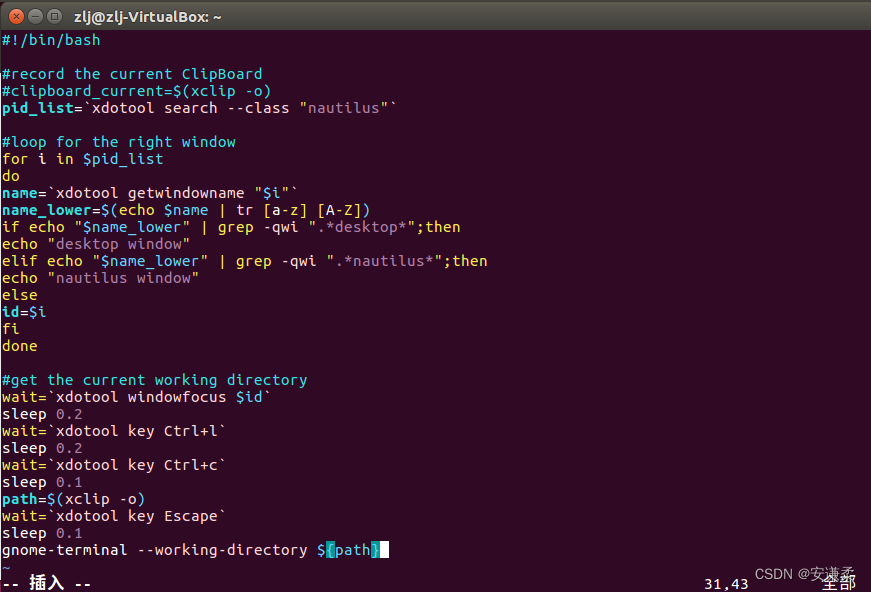Click the 'xdotool key Ctrl+c' line
871x592 pixels.
point(114,465)
